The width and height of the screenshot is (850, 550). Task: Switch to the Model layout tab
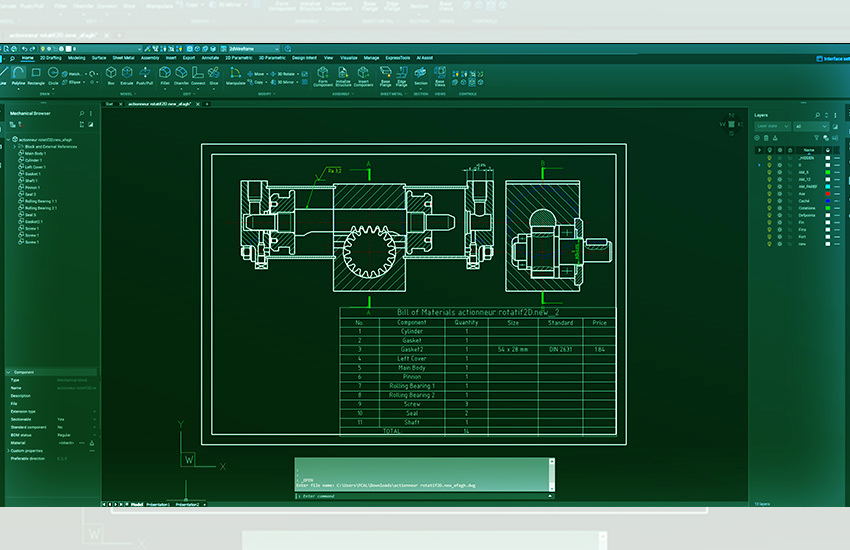tap(137, 504)
